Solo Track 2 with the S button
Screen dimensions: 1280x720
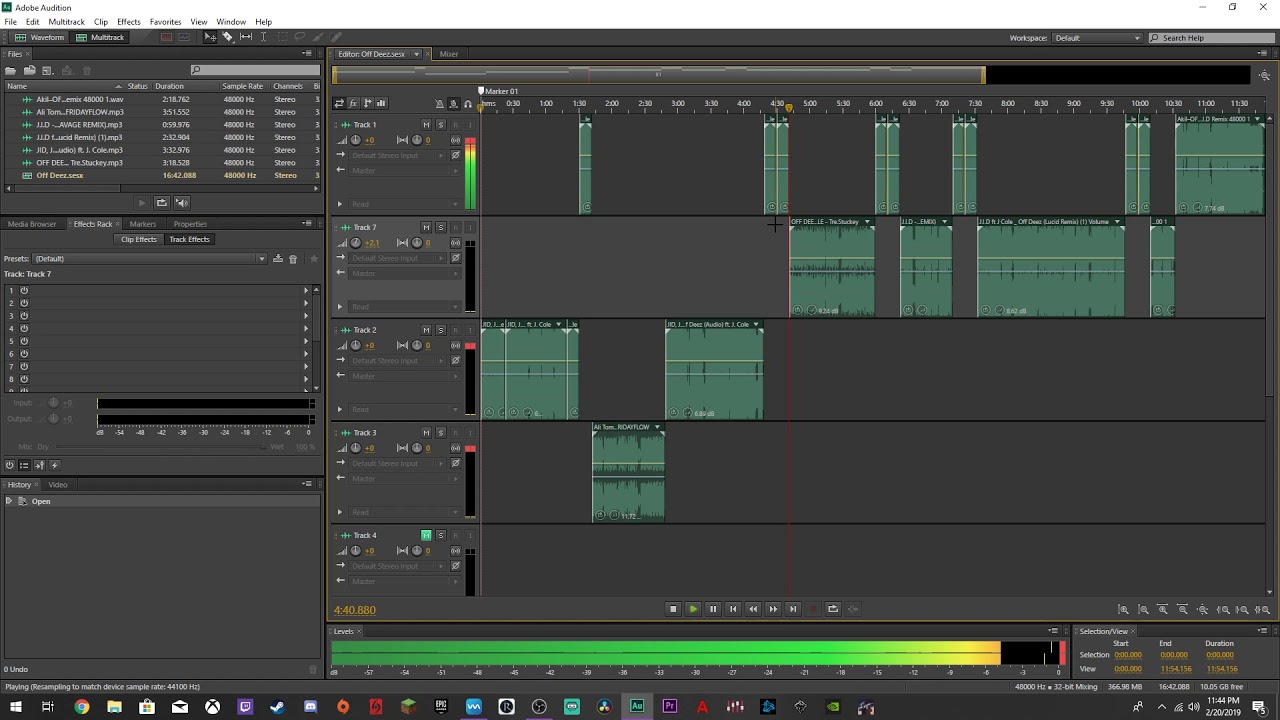[440, 330]
